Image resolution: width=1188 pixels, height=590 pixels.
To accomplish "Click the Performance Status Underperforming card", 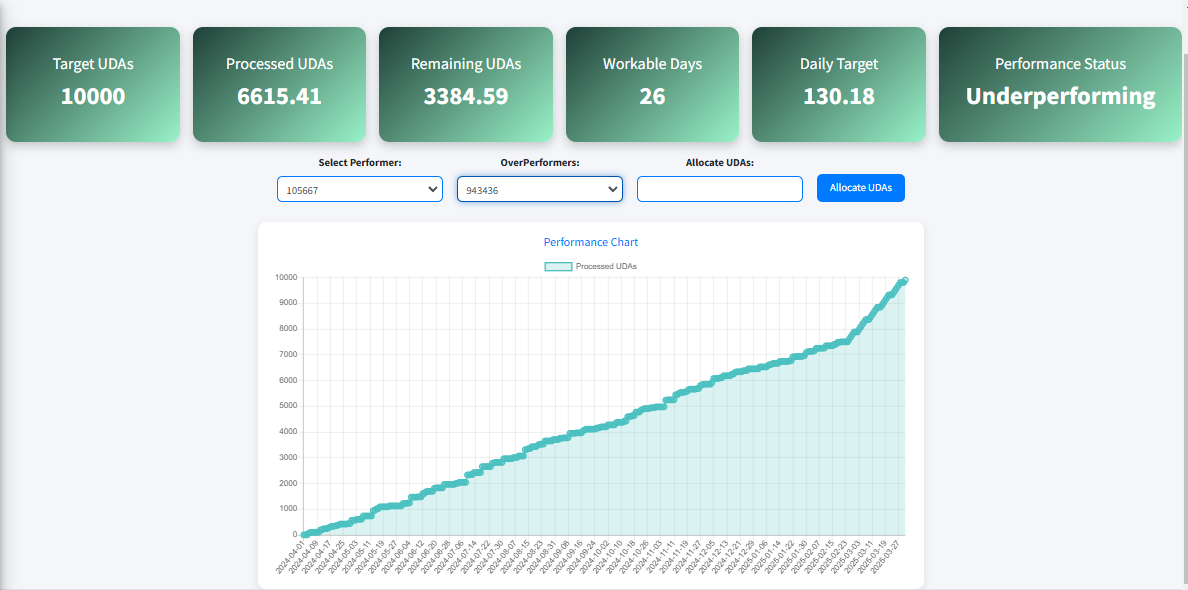I will (1060, 84).
